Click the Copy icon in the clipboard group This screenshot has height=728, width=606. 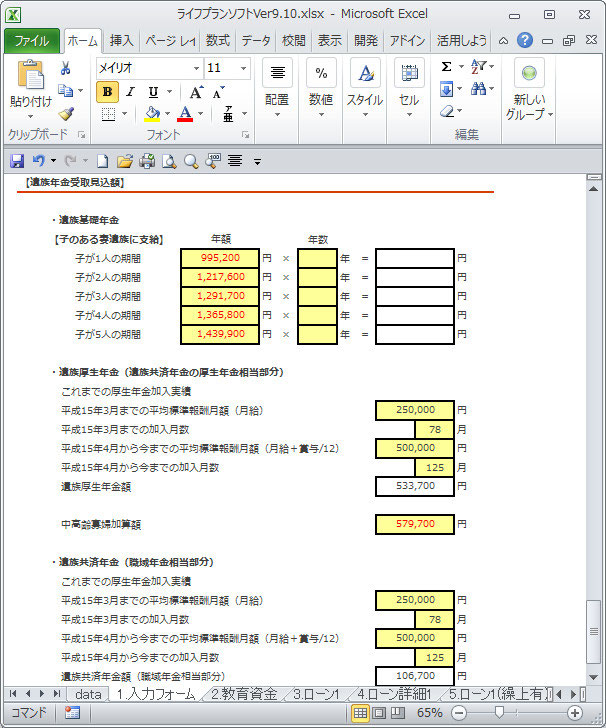pyautogui.click(x=65, y=91)
